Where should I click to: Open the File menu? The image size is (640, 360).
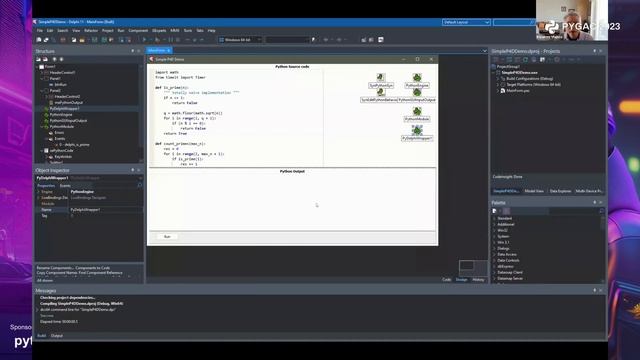[40, 31]
